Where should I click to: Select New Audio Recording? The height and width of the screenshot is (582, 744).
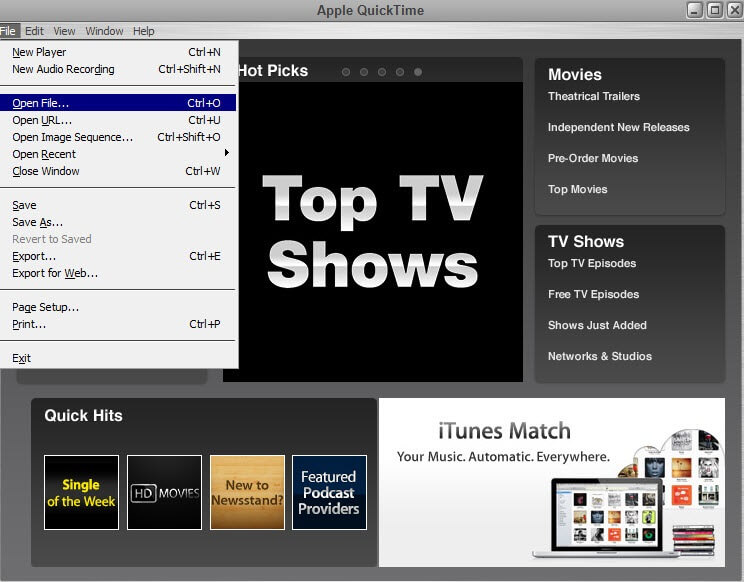tap(118, 69)
